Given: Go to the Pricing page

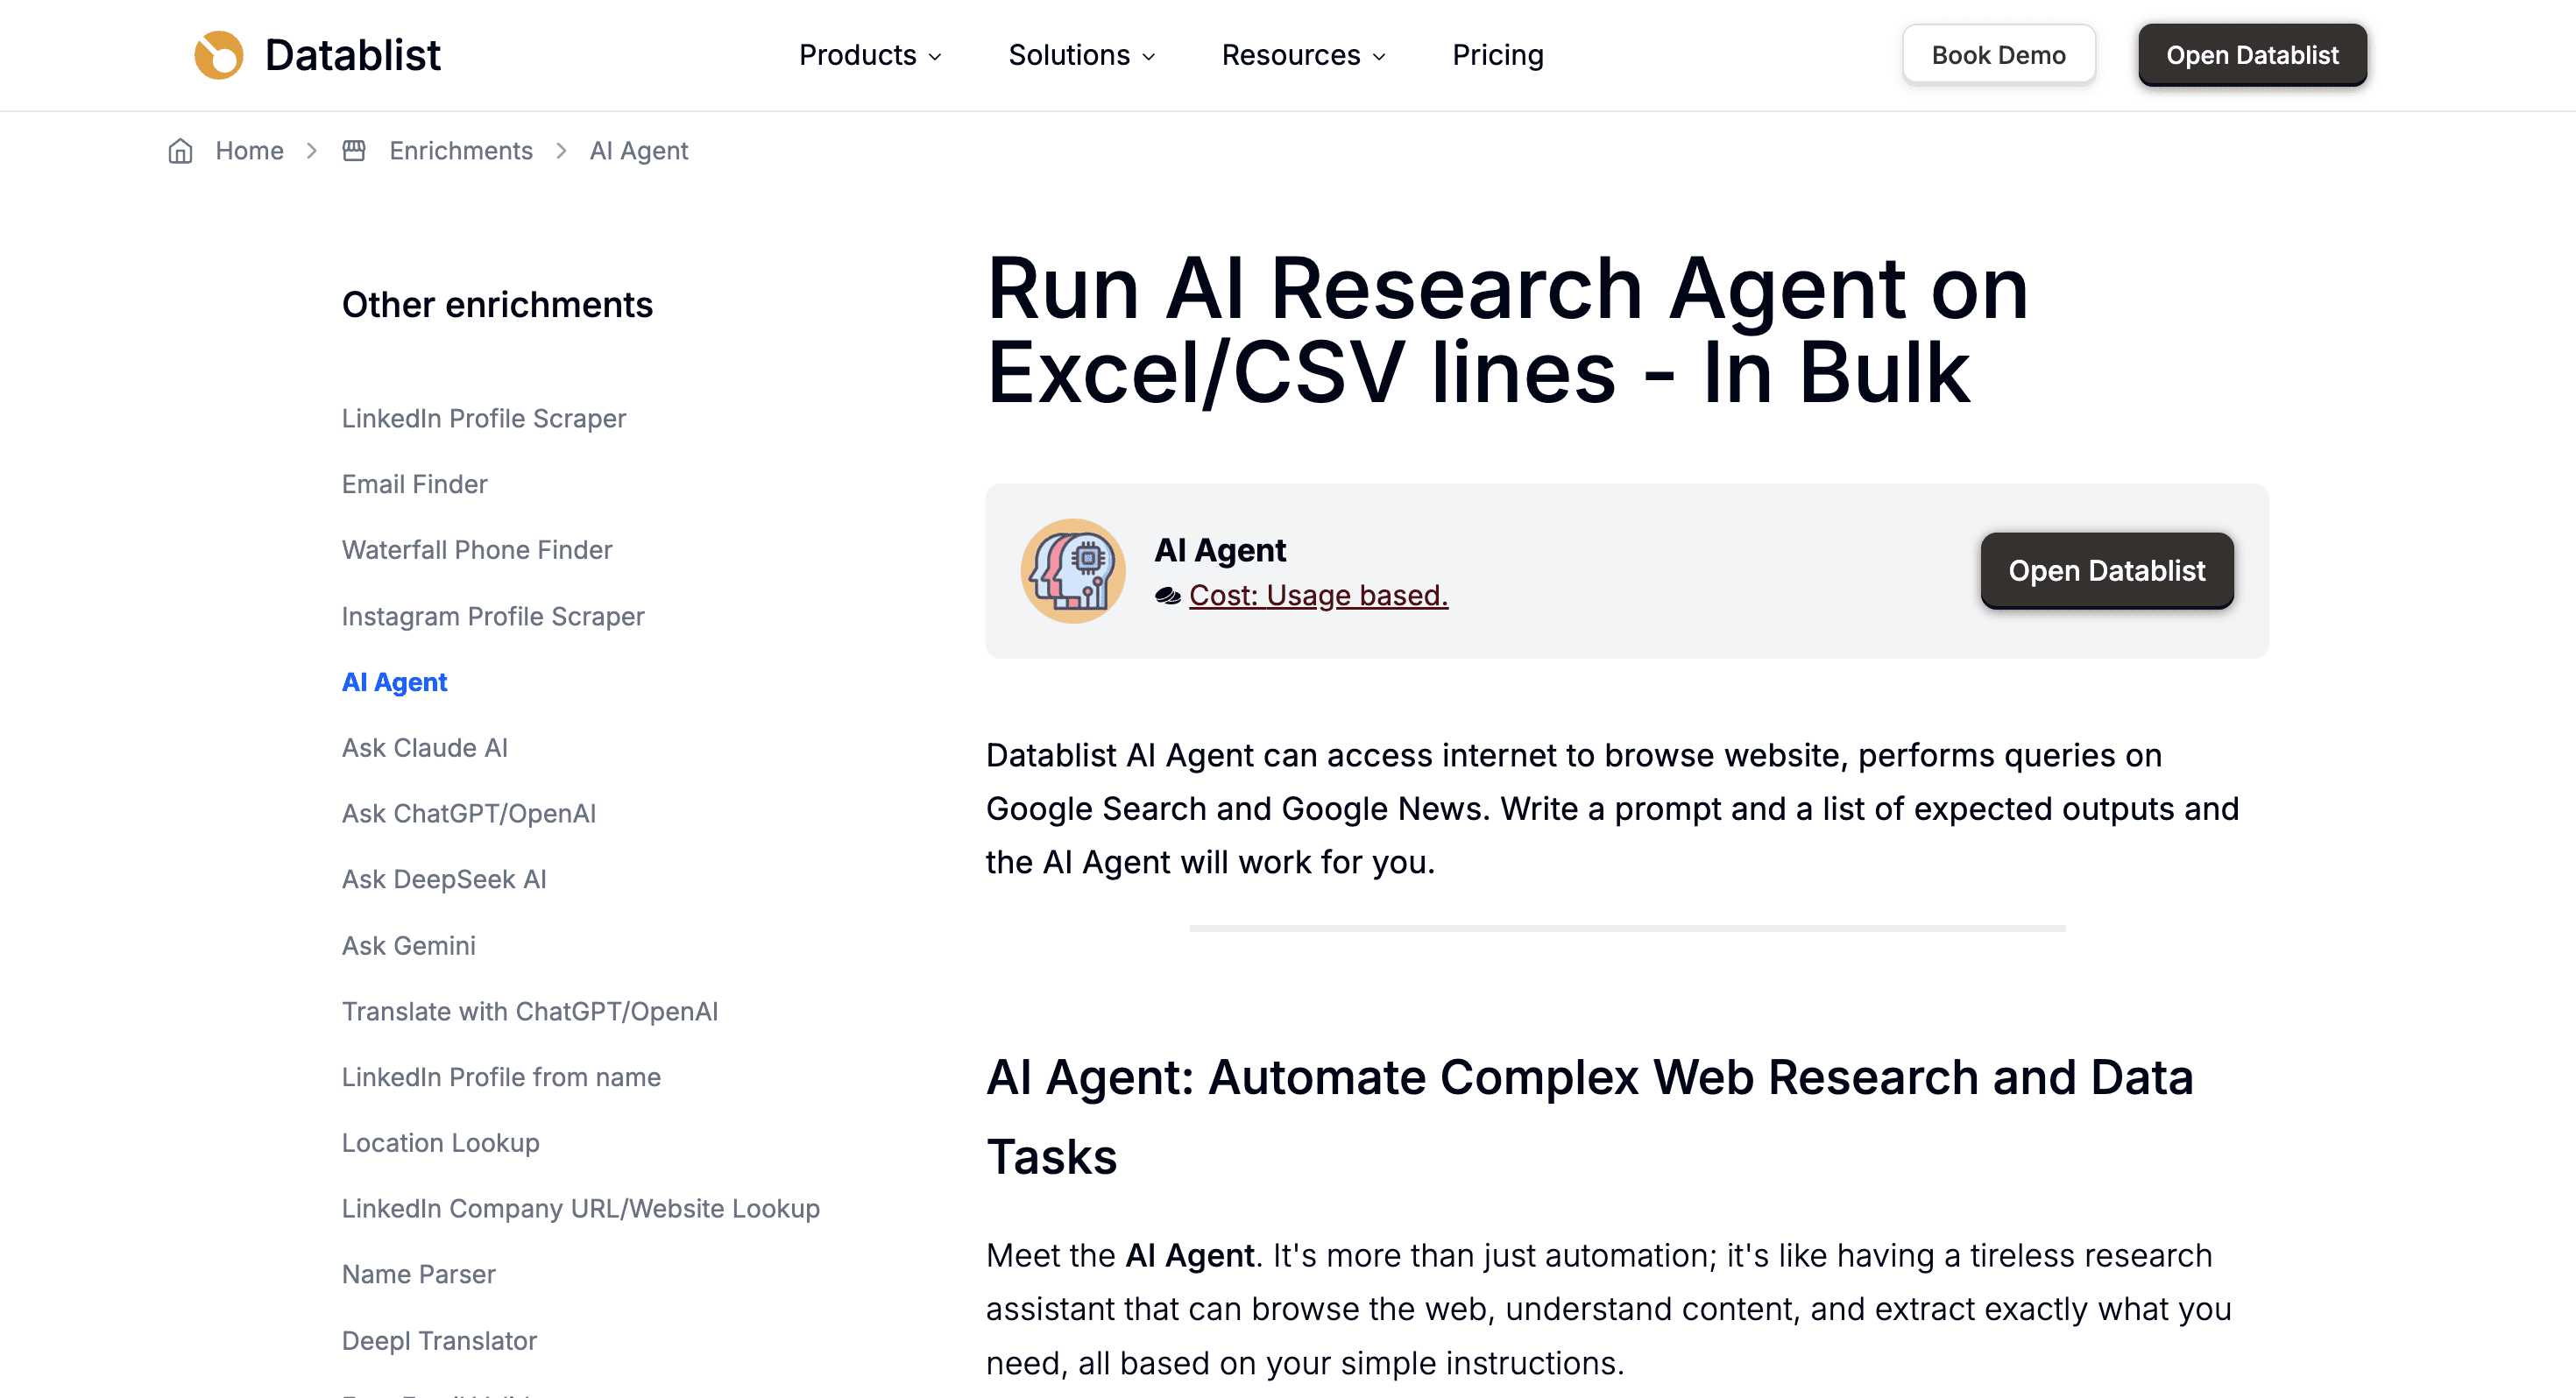Looking at the screenshot, I should pos(1497,55).
